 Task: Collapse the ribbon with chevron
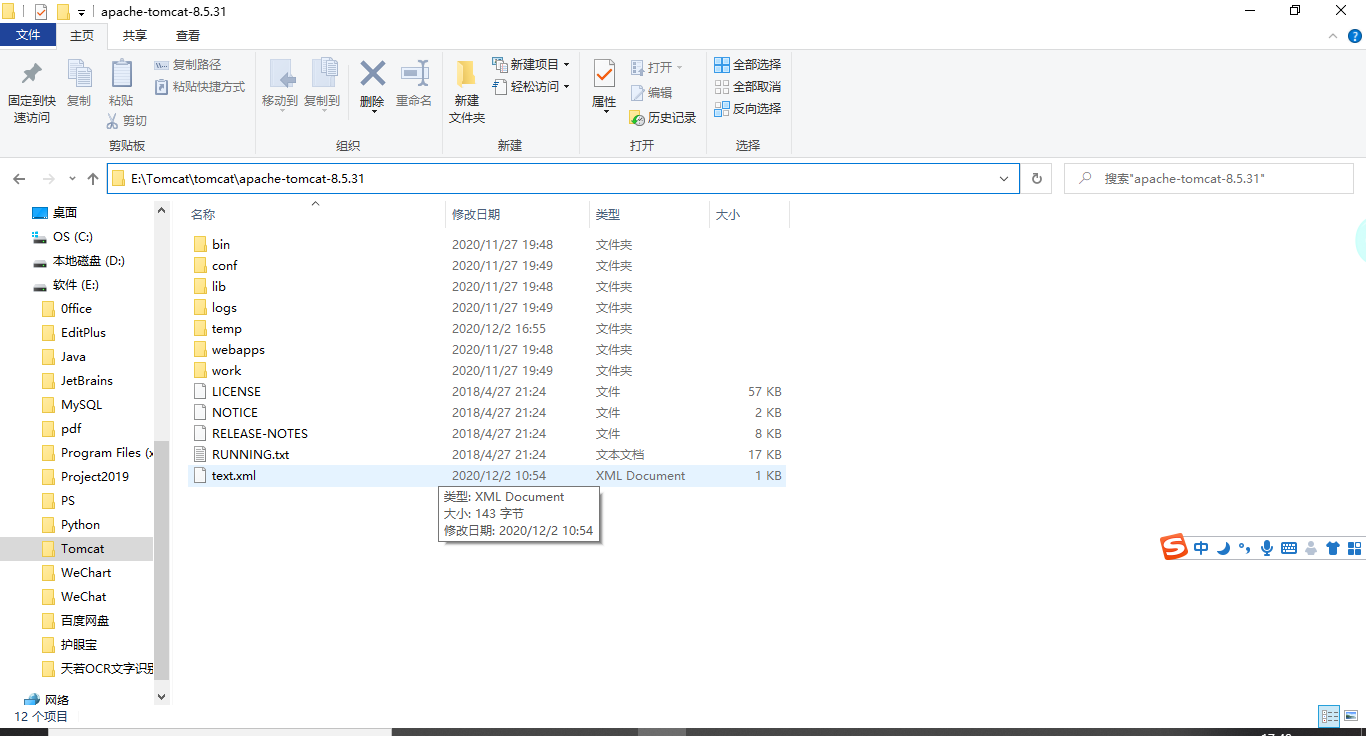pos(1332,35)
